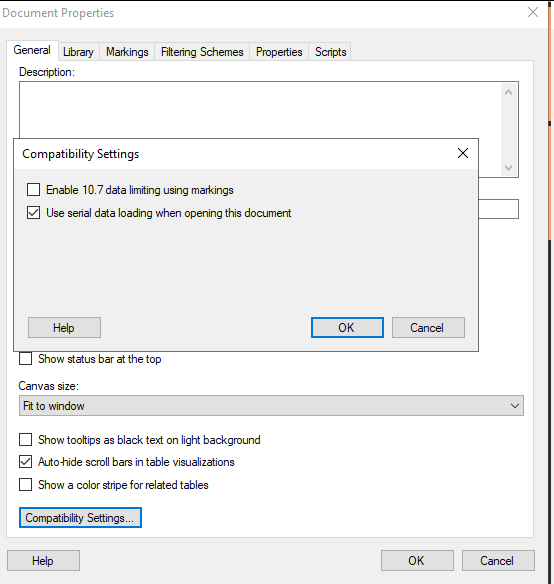
Task: Open the Canvas size dropdown
Action: point(271,406)
